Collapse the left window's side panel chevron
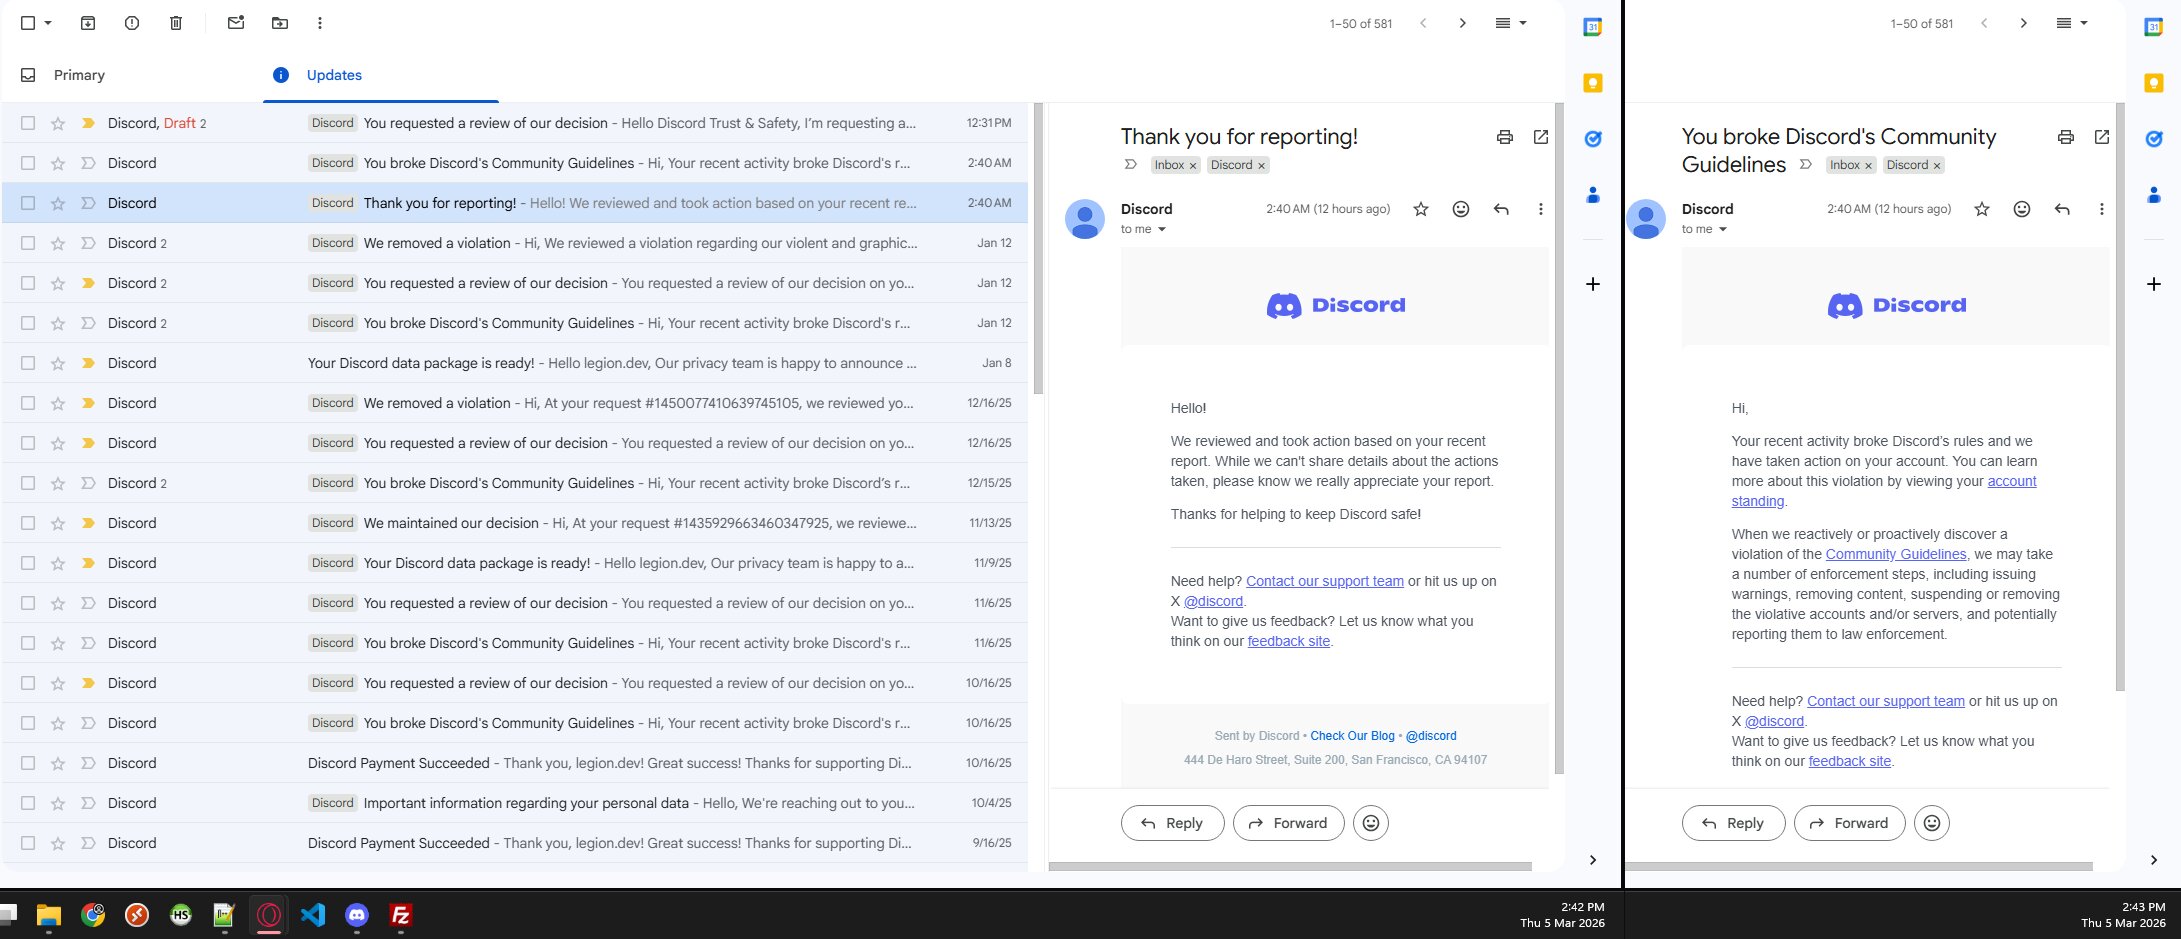 1593,860
